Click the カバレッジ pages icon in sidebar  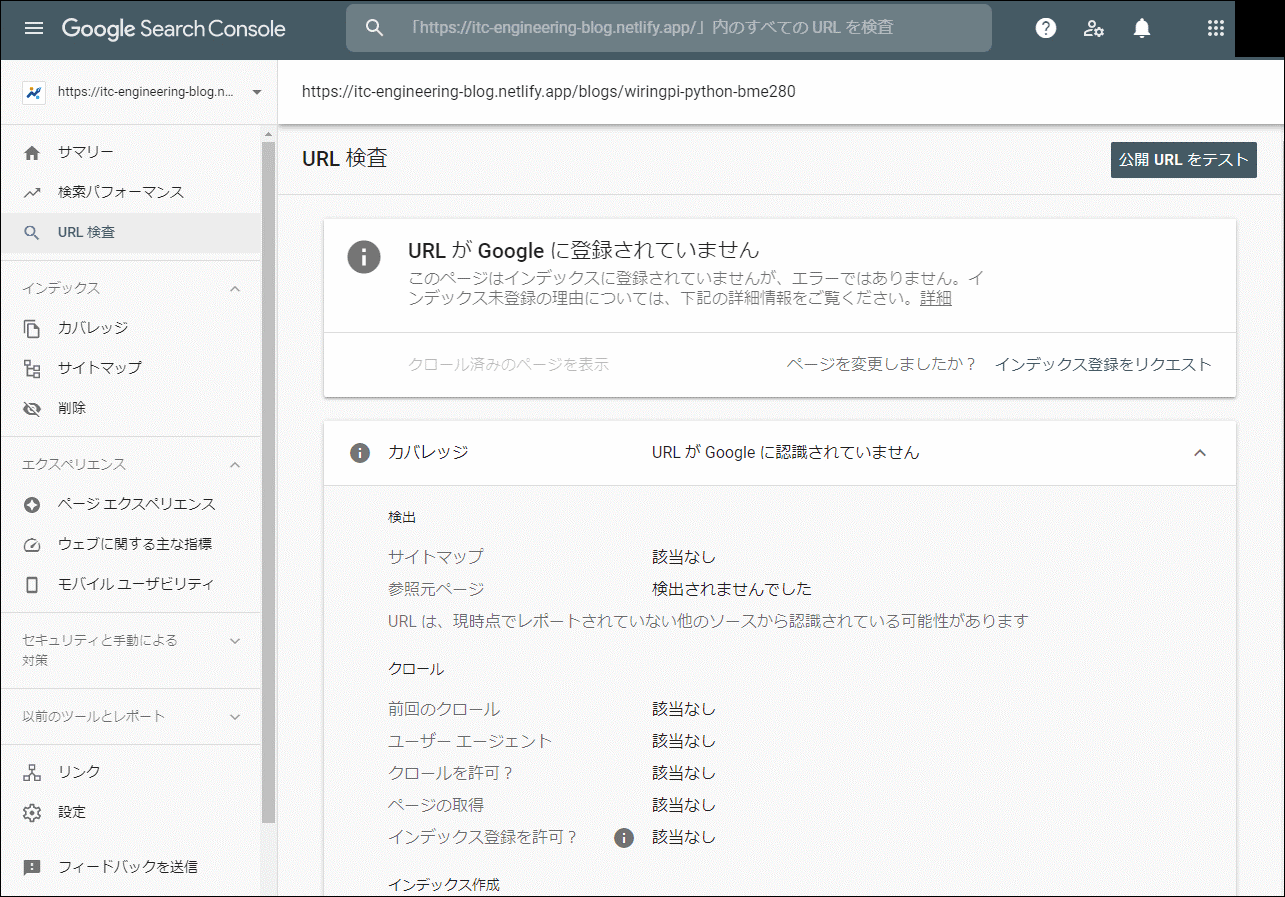pyautogui.click(x=32, y=328)
